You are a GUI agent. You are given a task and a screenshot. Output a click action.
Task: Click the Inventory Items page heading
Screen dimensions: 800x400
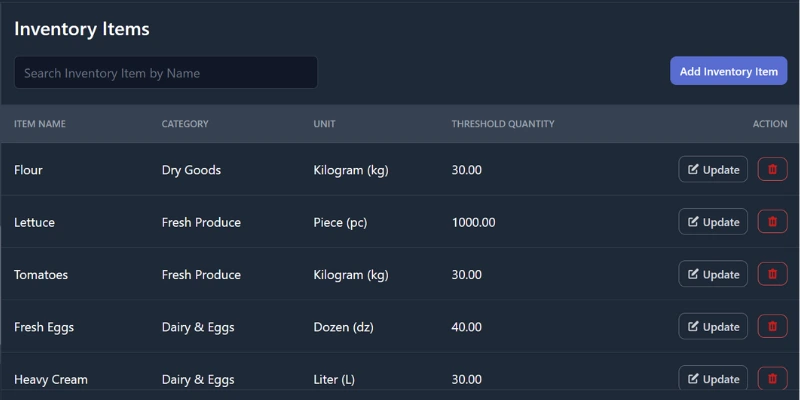82,29
